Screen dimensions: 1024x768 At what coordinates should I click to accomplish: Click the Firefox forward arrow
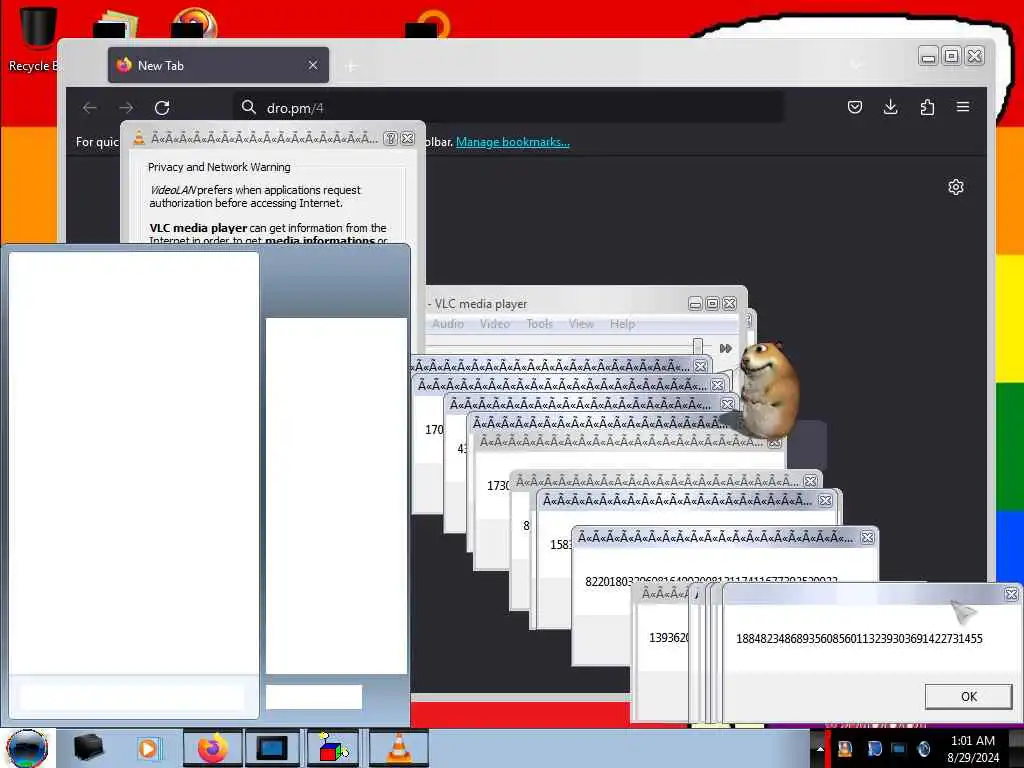(x=126, y=108)
